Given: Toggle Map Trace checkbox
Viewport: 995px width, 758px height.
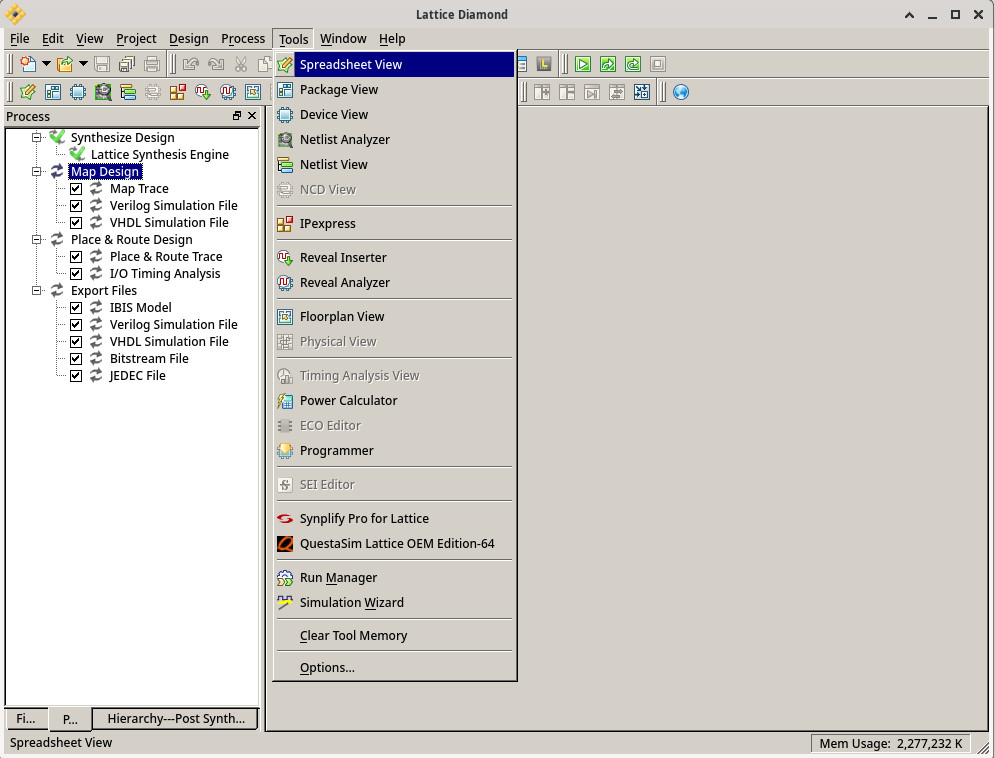Looking at the screenshot, I should [76, 189].
